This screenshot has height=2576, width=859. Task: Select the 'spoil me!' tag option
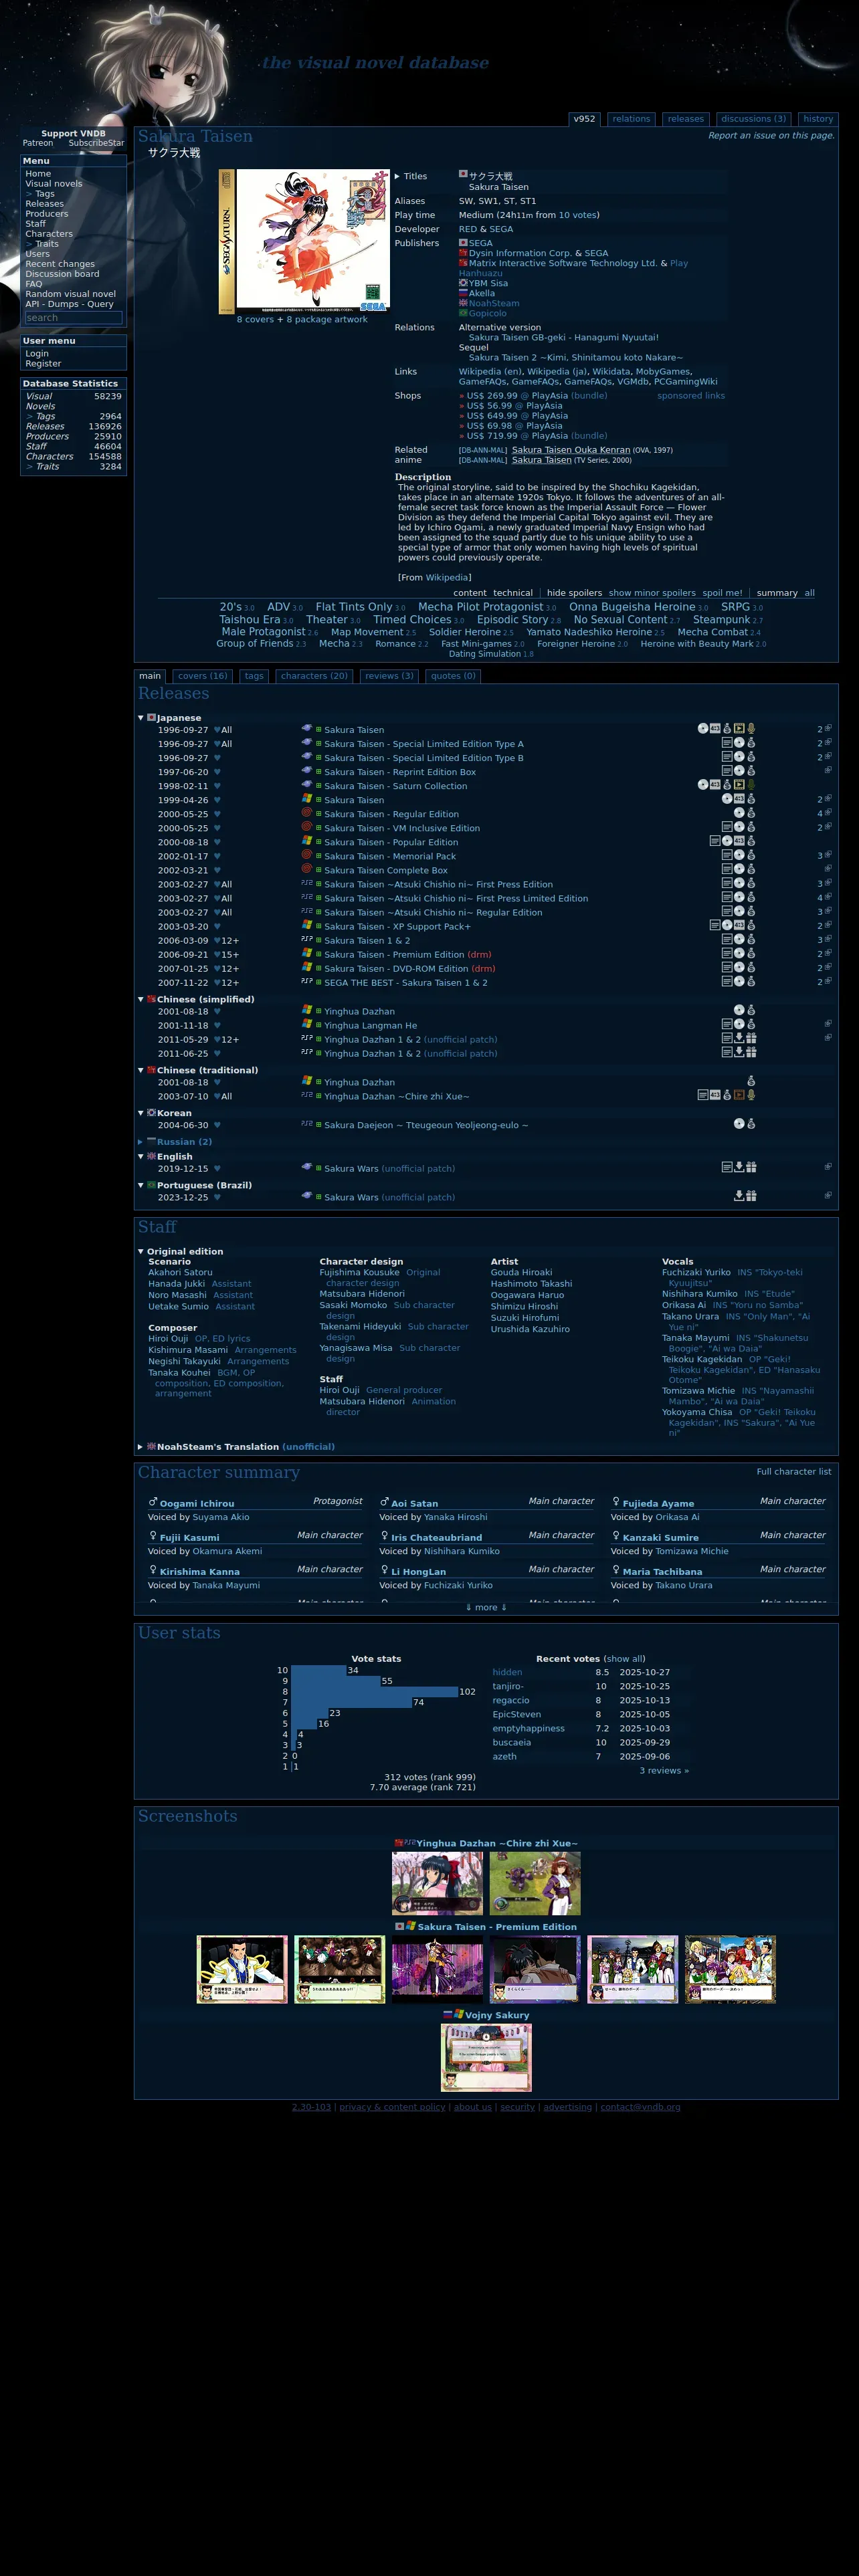click(722, 593)
